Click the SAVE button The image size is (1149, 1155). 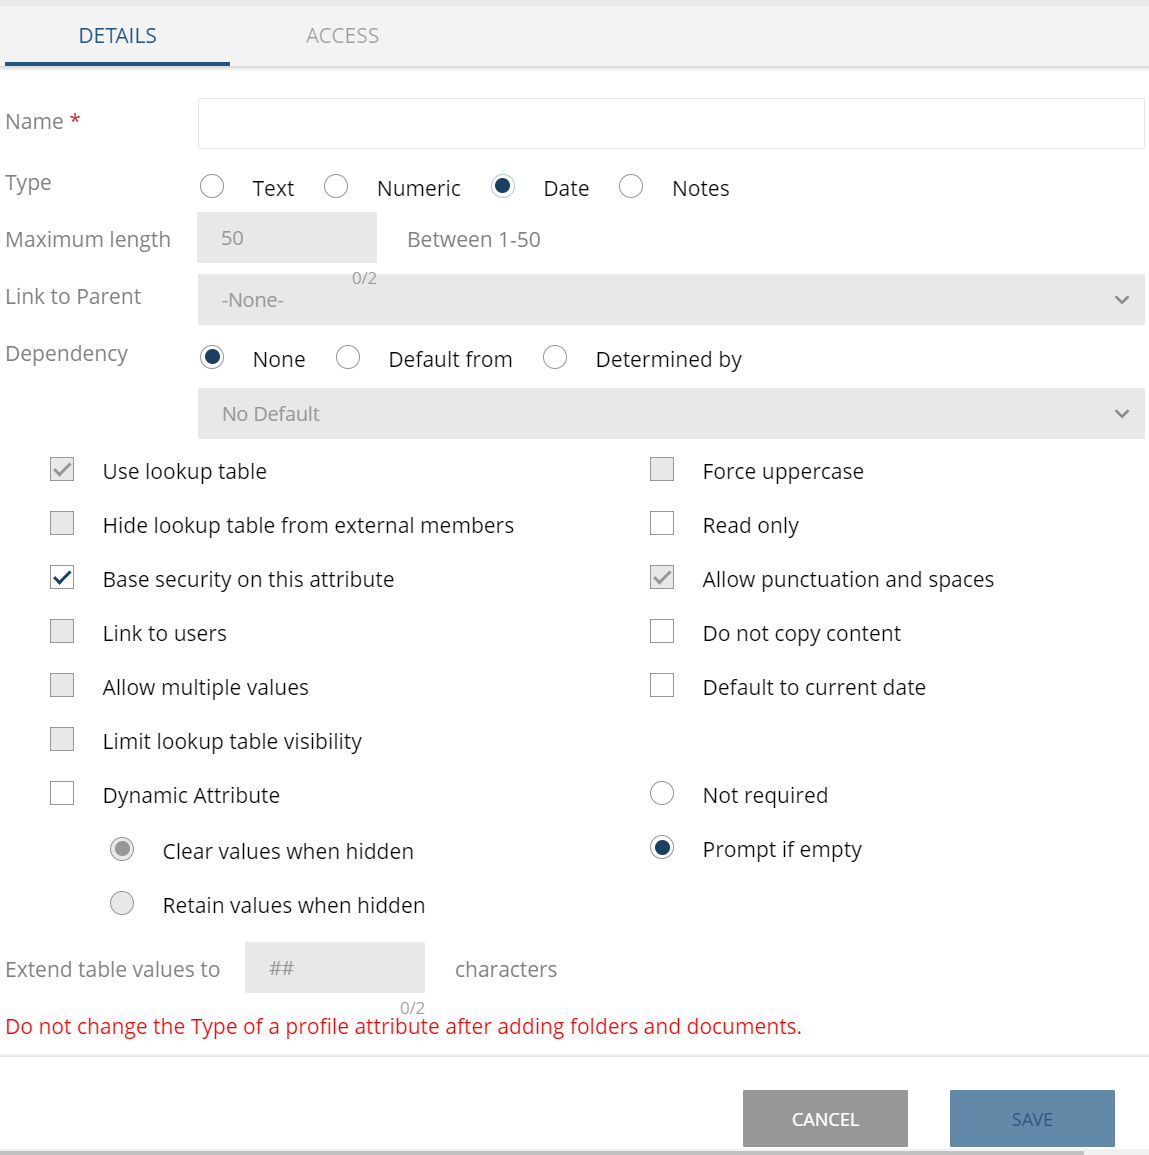tap(1031, 1119)
